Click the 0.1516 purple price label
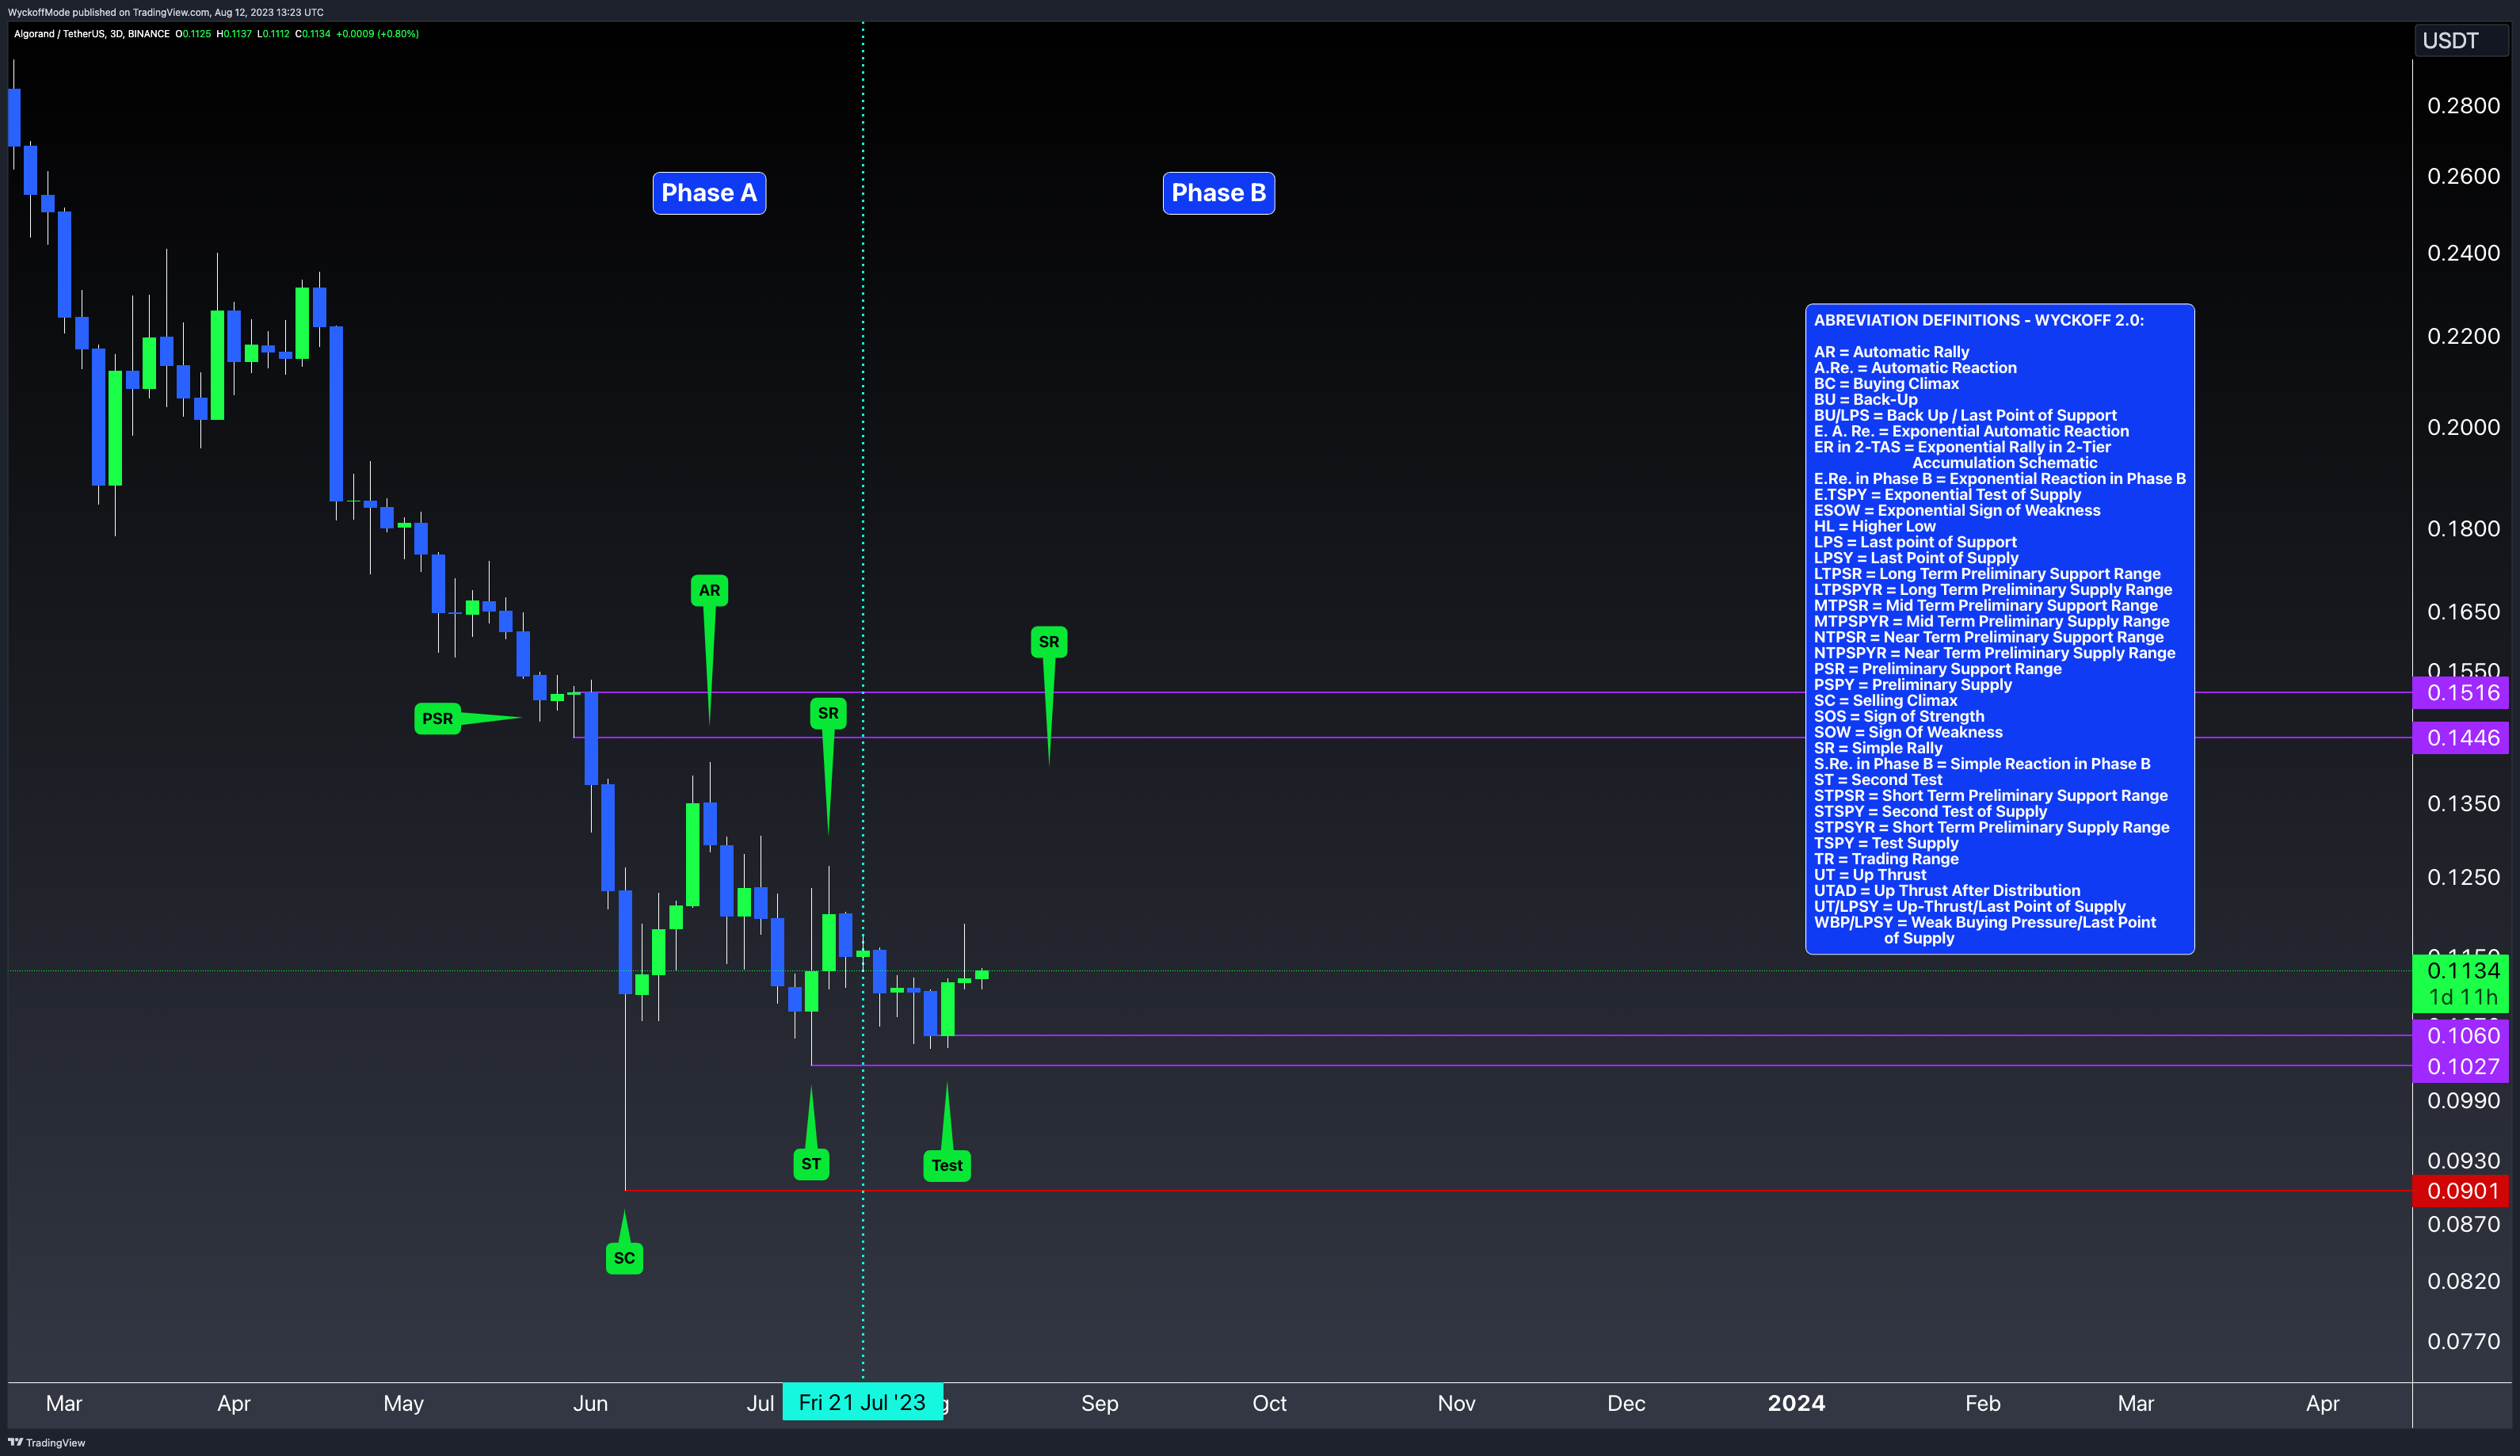 tap(2462, 692)
